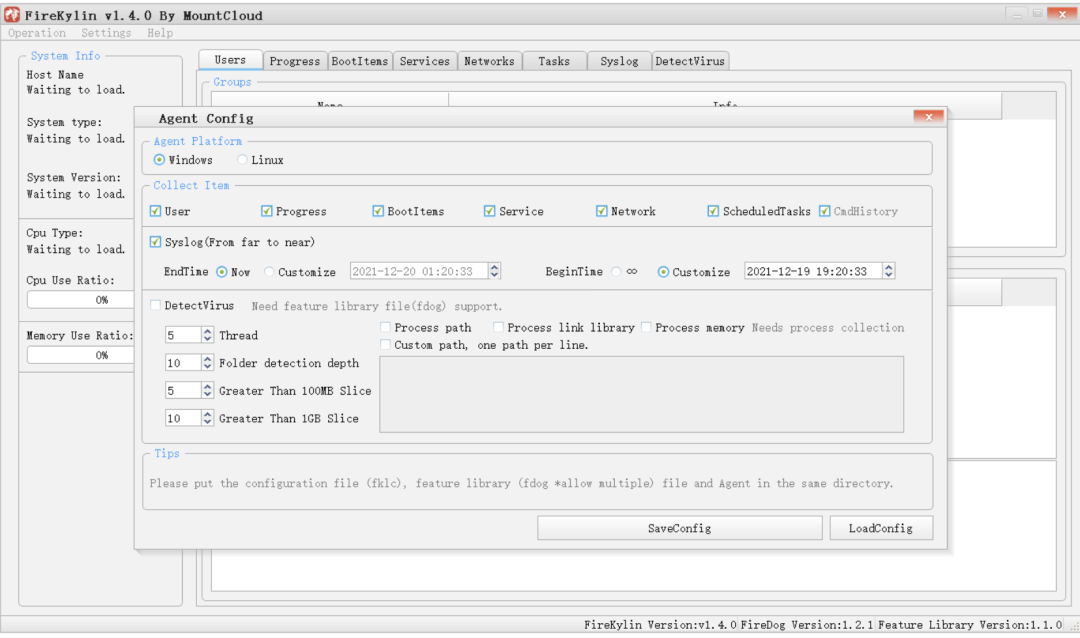Click the EndTime date-time spinner arrows
The image size is (1080, 638).
click(494, 271)
